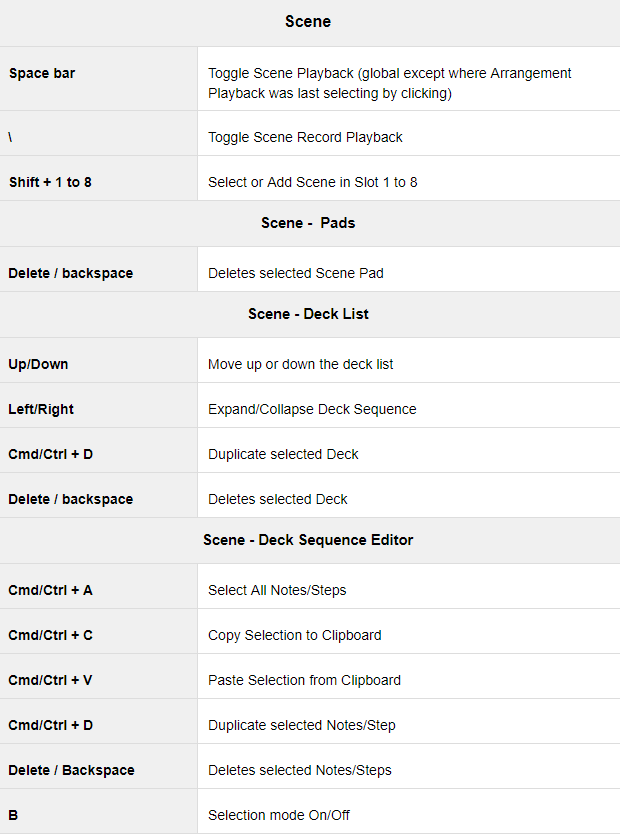Image resolution: width=620 pixels, height=835 pixels.
Task: Select the 'Deletes selected Deck' description
Action: tap(278, 500)
